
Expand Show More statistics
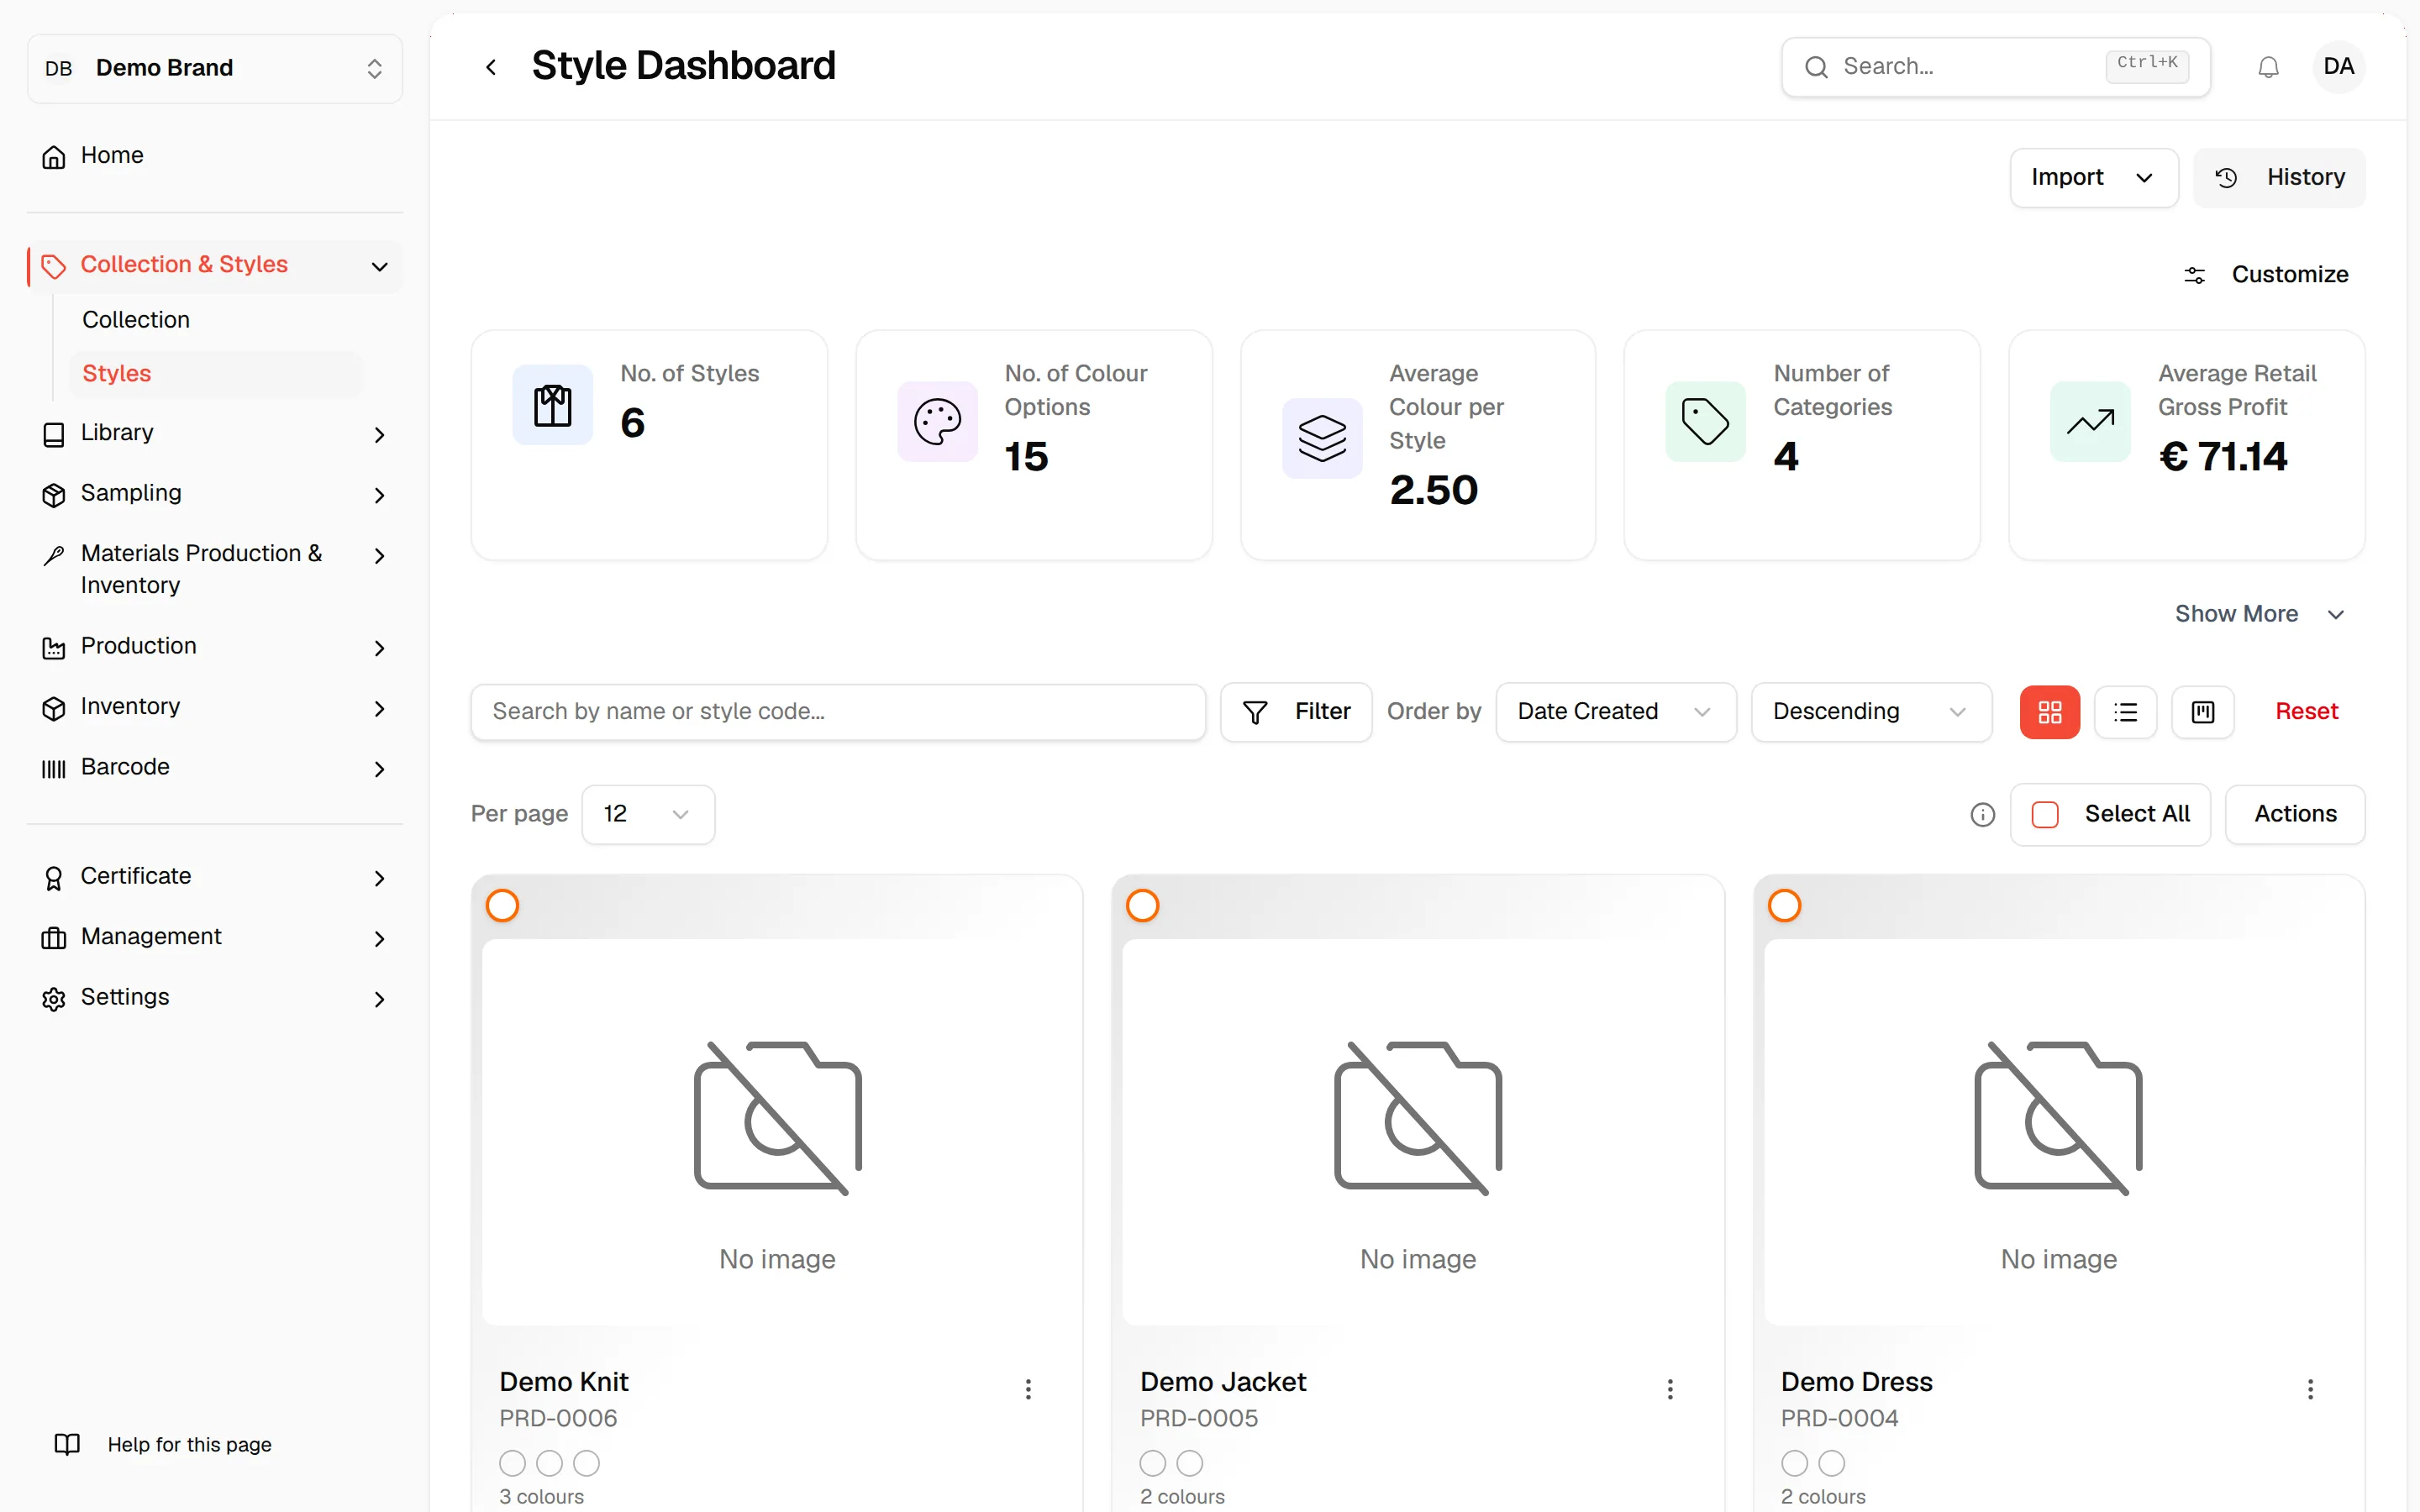click(2259, 614)
